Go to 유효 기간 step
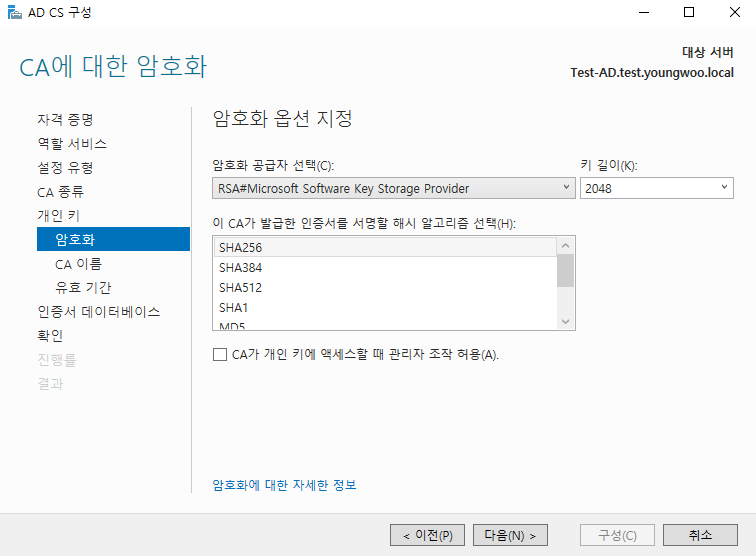Viewport: 756px width, 556px height. pos(83,287)
